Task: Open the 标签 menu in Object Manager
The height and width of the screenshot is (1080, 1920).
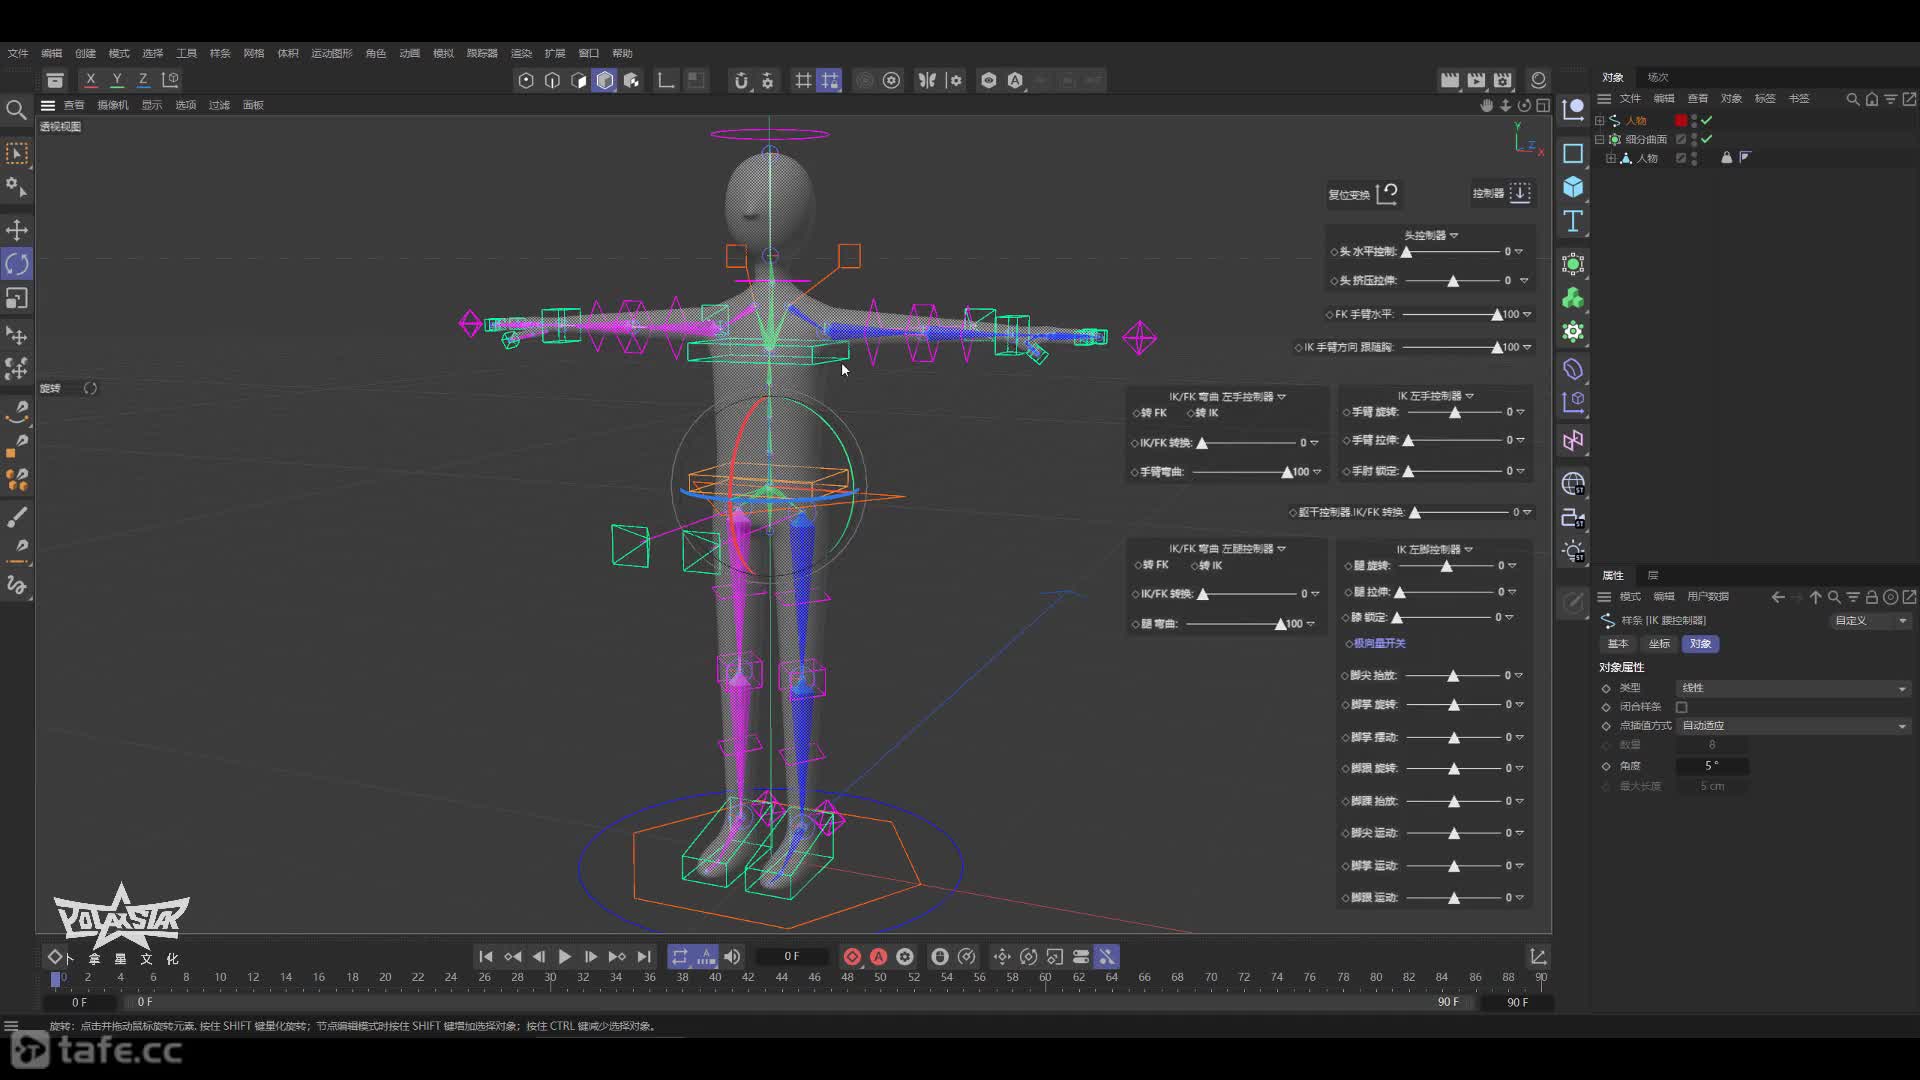Action: tap(1765, 99)
